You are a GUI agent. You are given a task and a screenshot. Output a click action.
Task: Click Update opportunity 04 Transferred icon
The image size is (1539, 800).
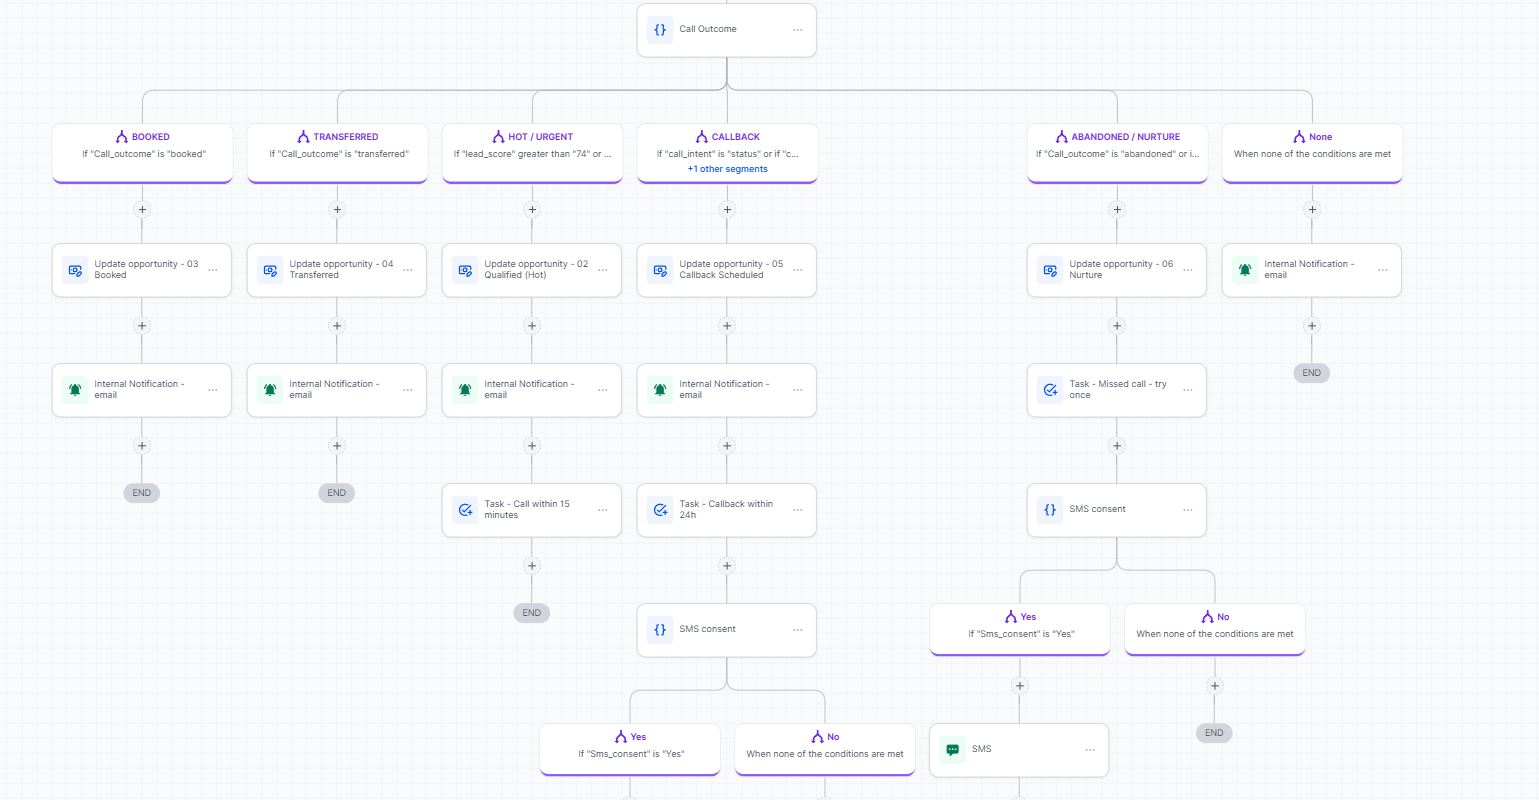point(270,270)
